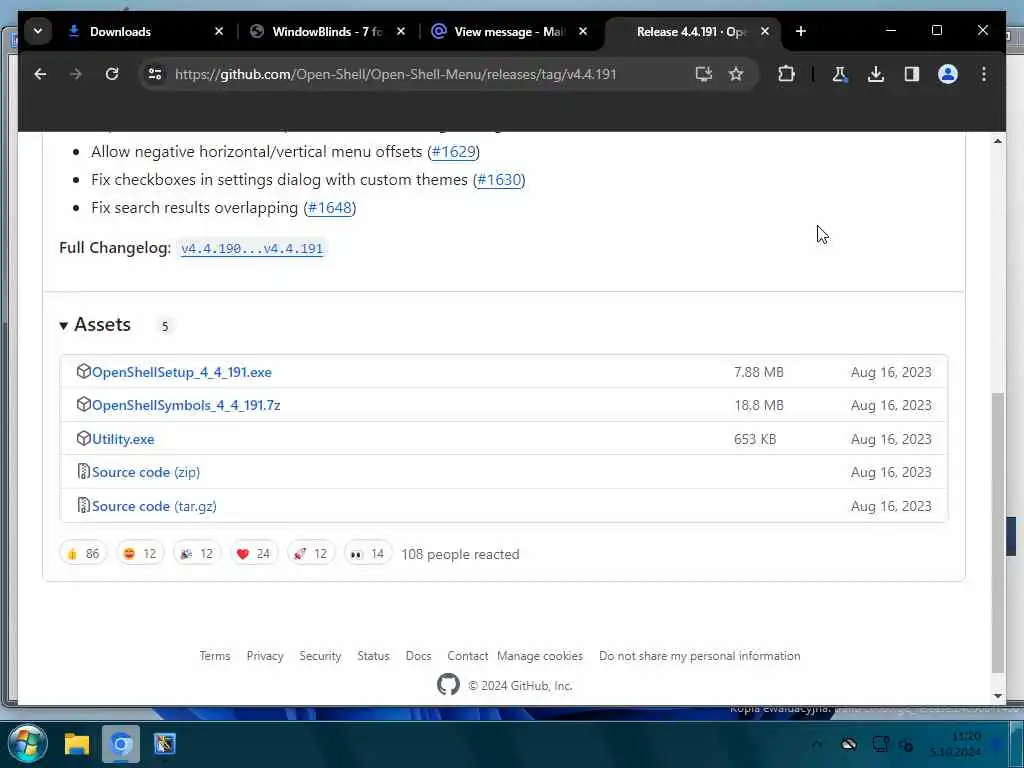Download OpenShellSetup_4_4_191.exe
The image size is (1024, 768).
coord(182,372)
